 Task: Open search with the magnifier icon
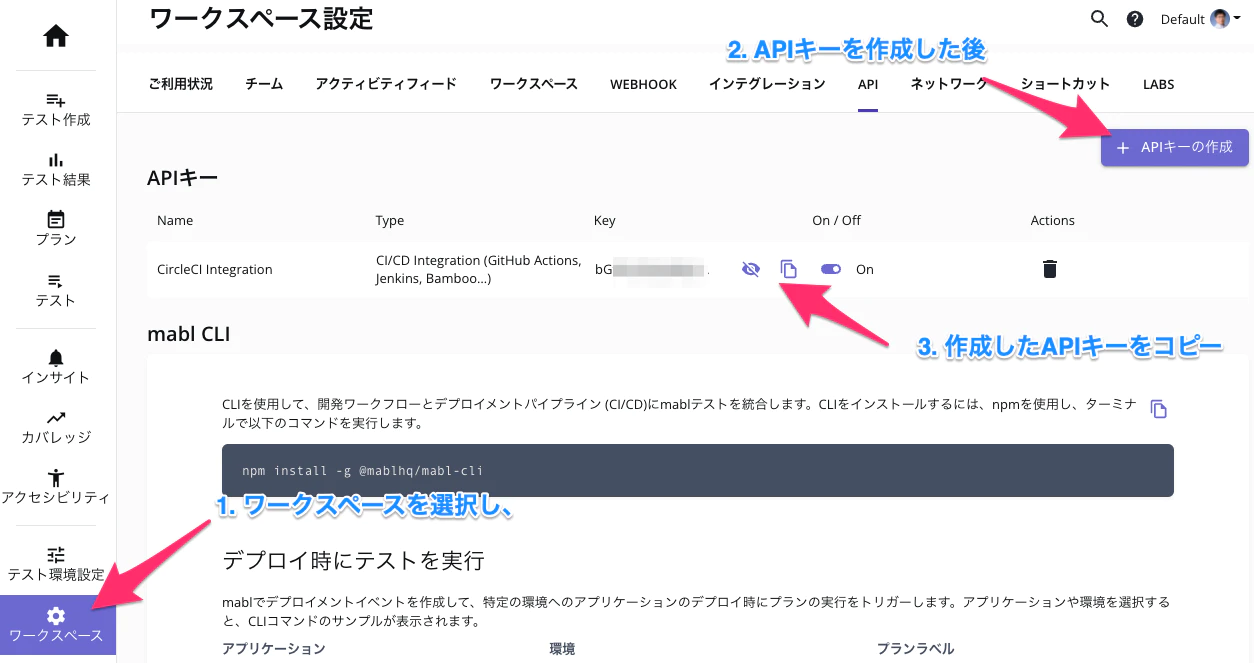coord(1099,19)
